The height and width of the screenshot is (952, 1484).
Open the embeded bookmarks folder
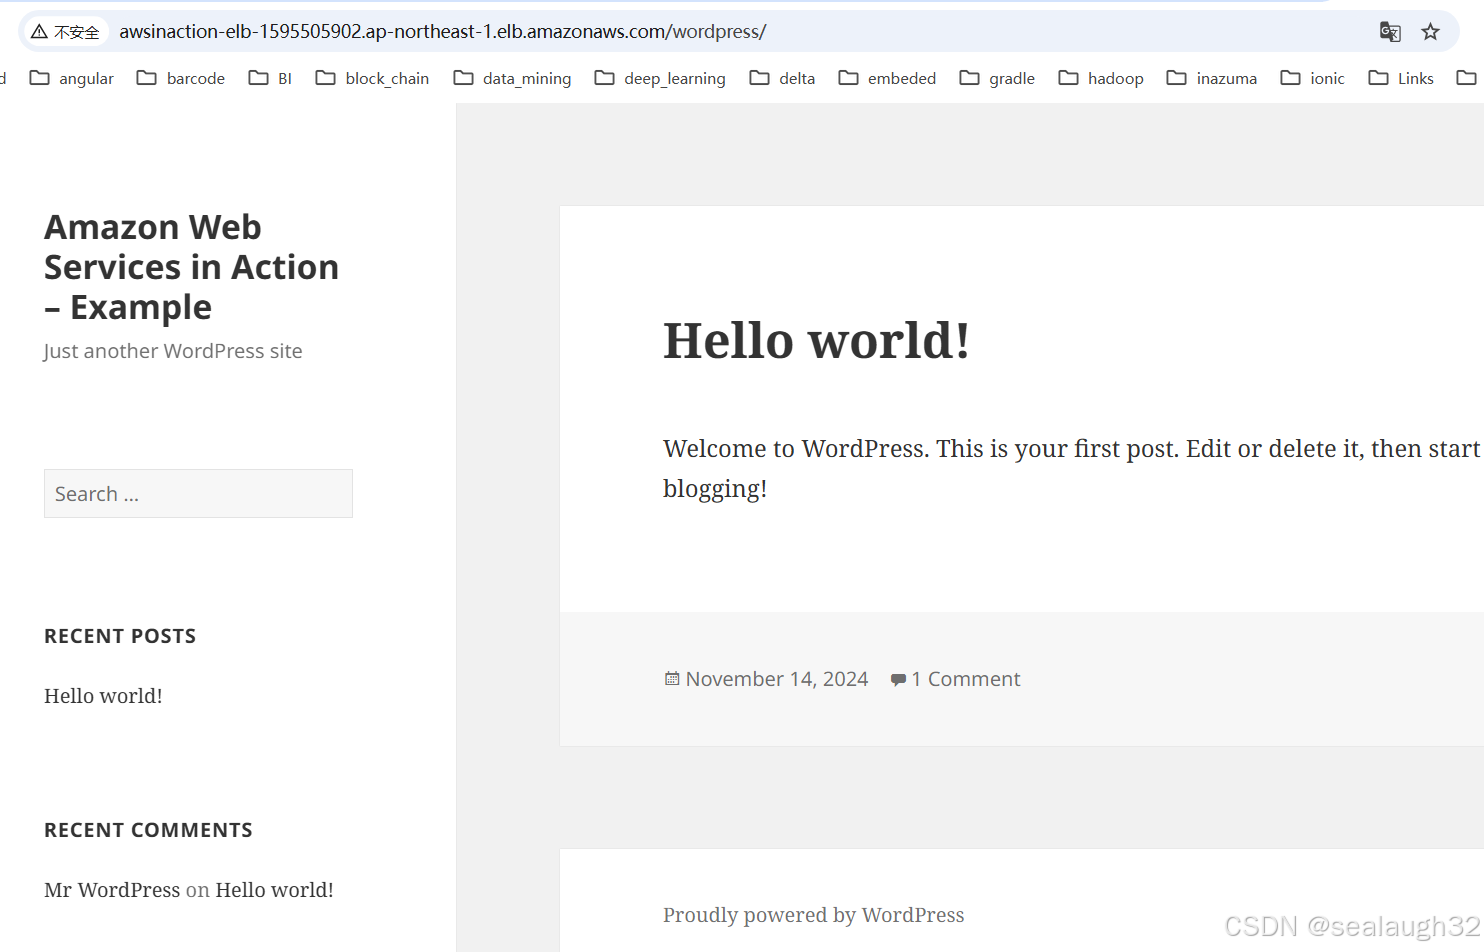click(887, 78)
